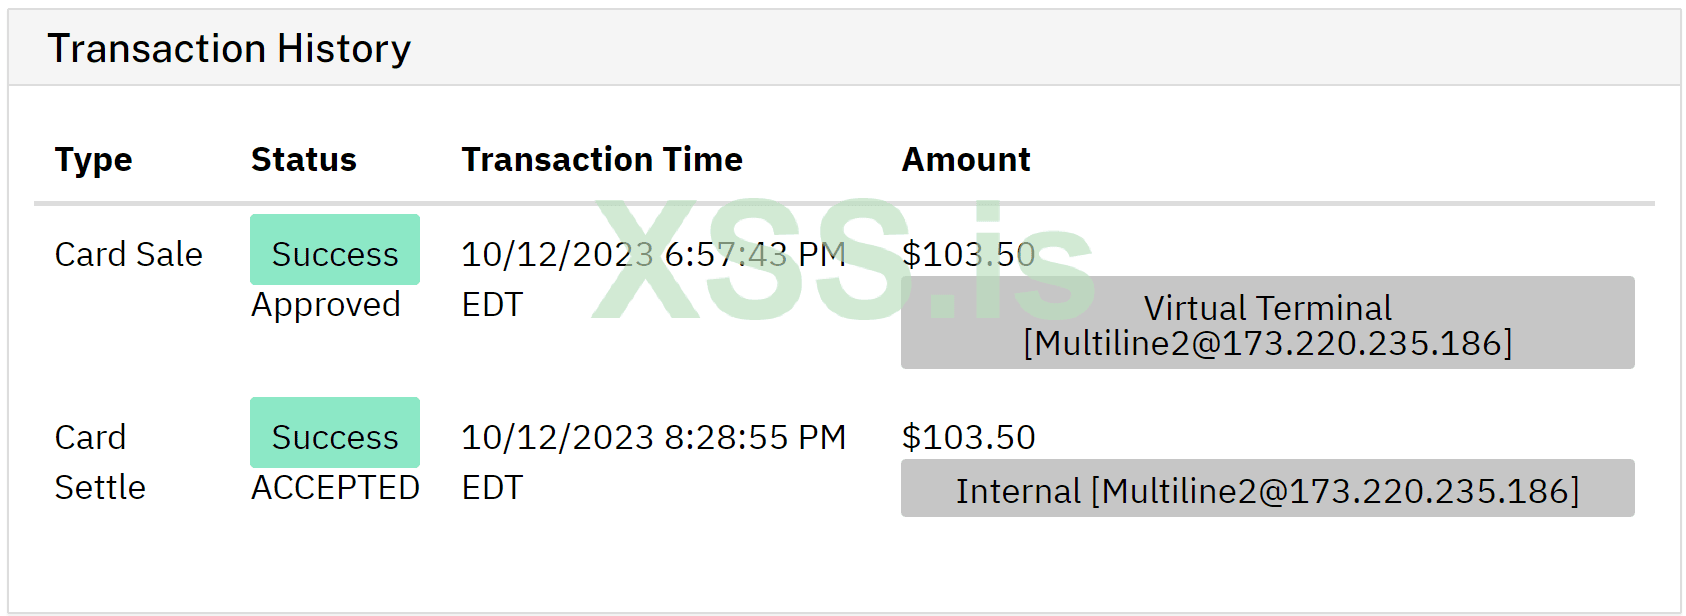This screenshot has height=616, width=1686.
Task: Sort by the Status column header
Action: 304,160
